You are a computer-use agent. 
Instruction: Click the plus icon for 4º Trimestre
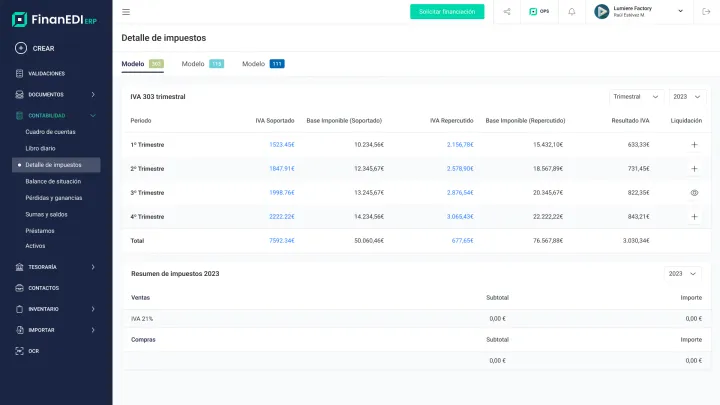(694, 217)
